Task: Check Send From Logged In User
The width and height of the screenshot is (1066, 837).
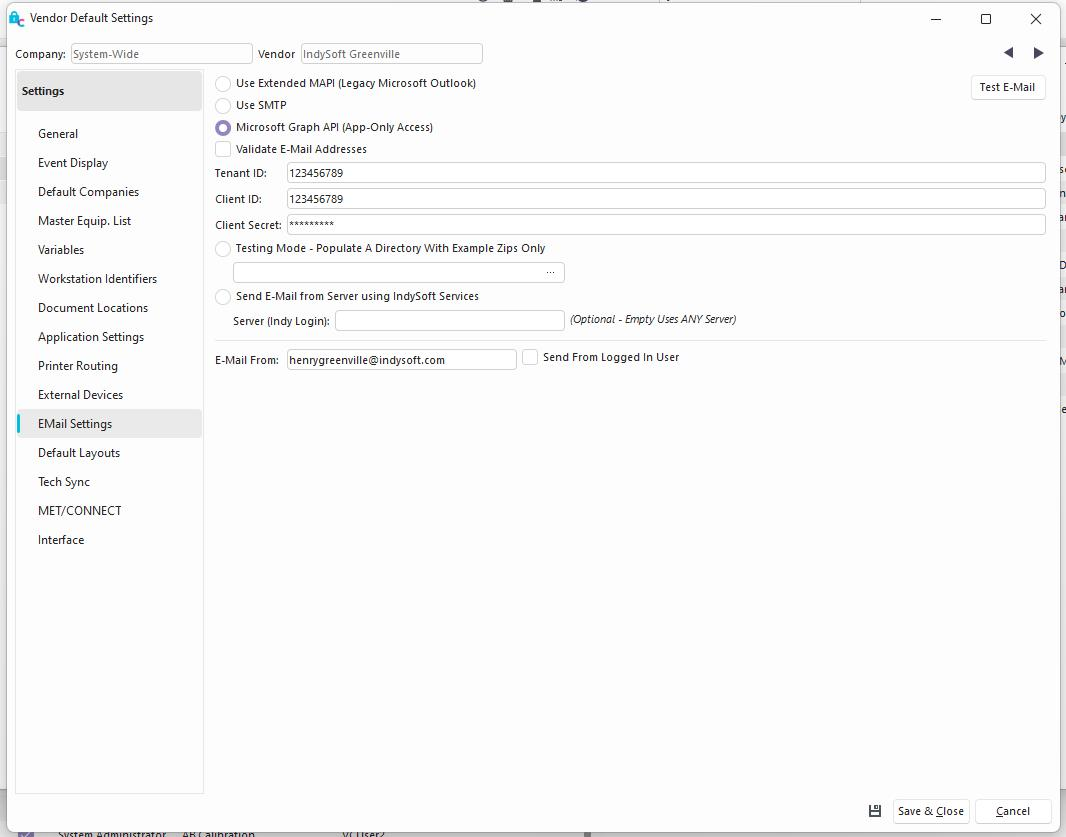Action: [530, 358]
